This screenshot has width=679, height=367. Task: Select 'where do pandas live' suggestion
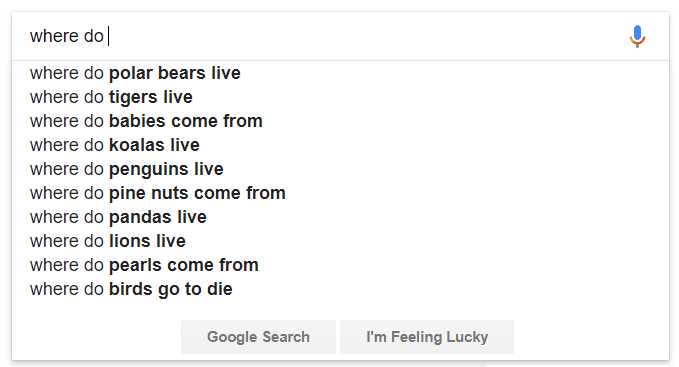click(340, 217)
